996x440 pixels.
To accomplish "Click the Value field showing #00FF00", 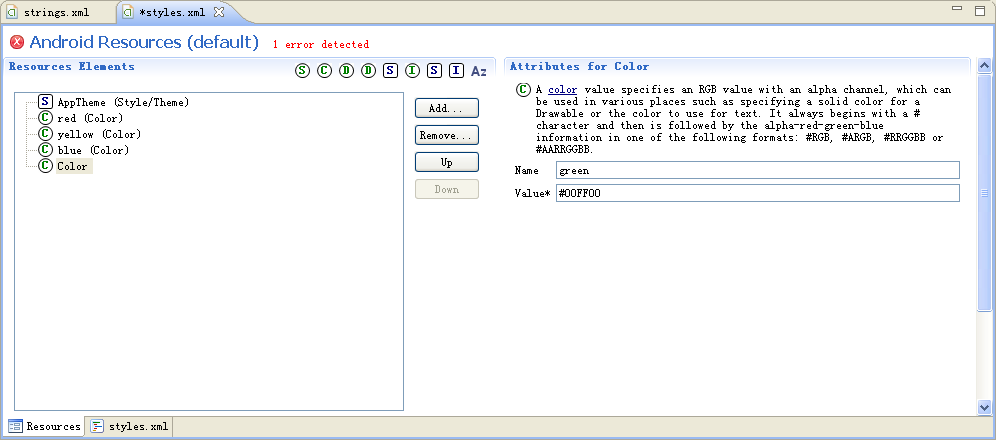I will tap(757, 193).
